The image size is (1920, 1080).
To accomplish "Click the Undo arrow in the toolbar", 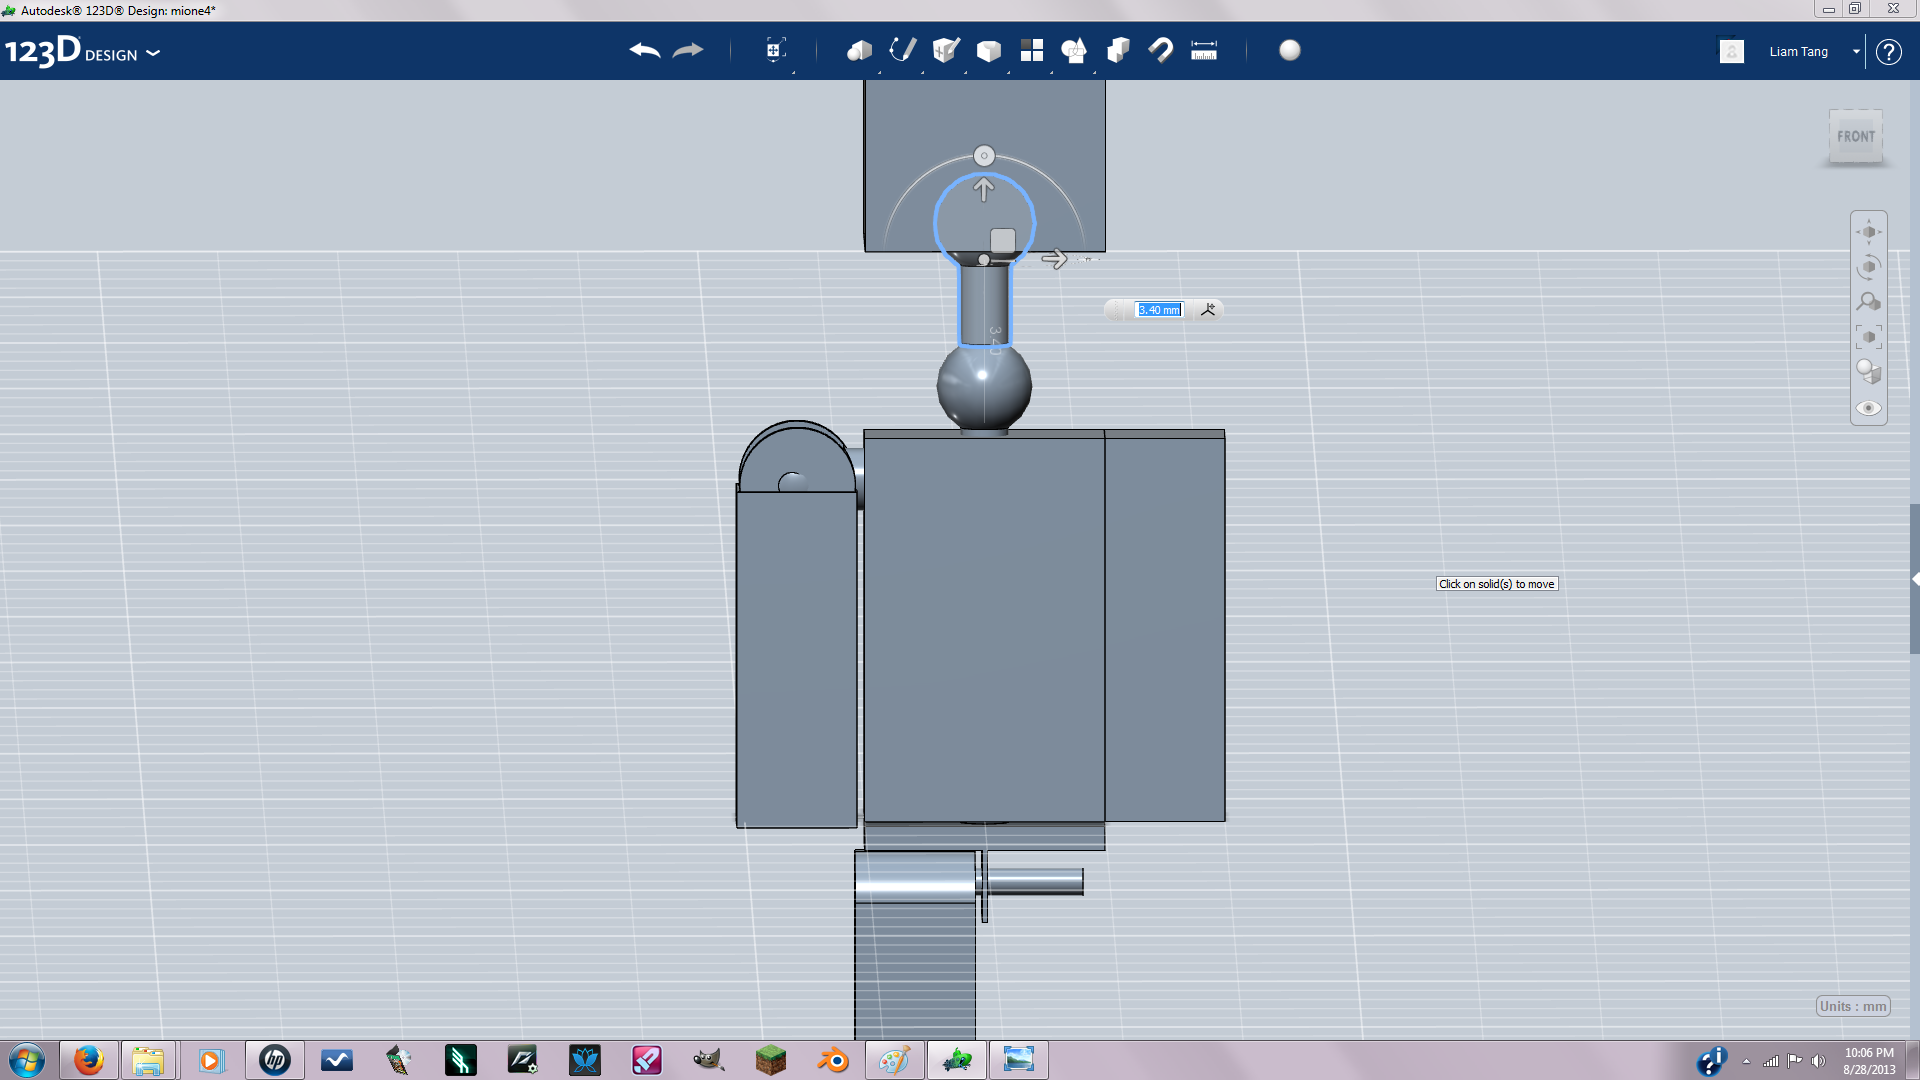I will click(x=644, y=50).
